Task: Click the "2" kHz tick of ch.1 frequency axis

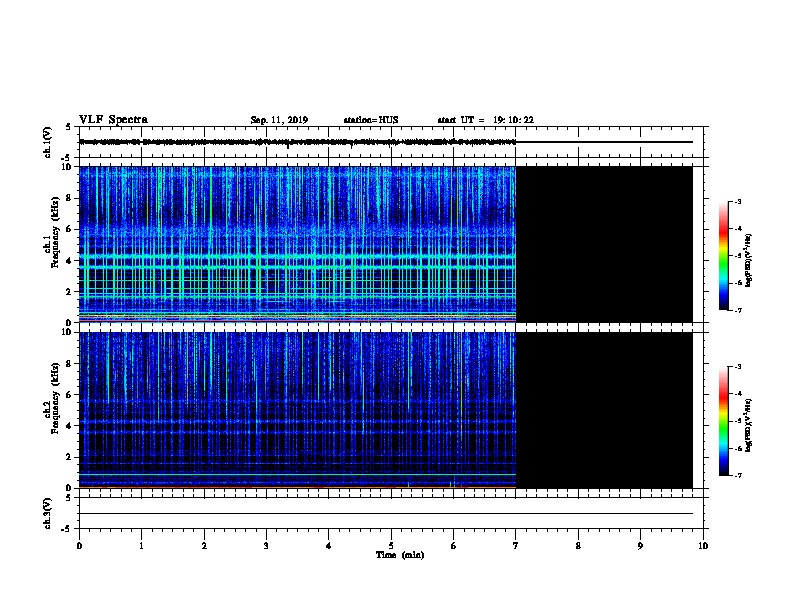Action: tap(70, 291)
